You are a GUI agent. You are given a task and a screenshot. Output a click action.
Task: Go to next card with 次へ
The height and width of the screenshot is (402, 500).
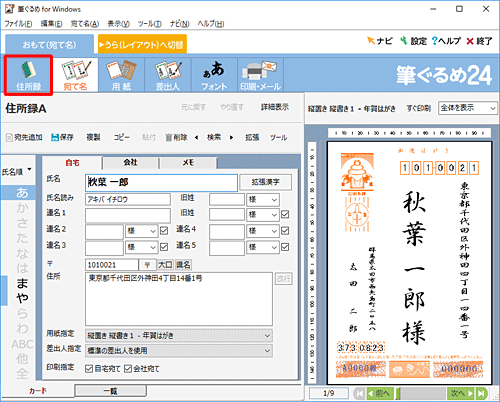coord(460,394)
